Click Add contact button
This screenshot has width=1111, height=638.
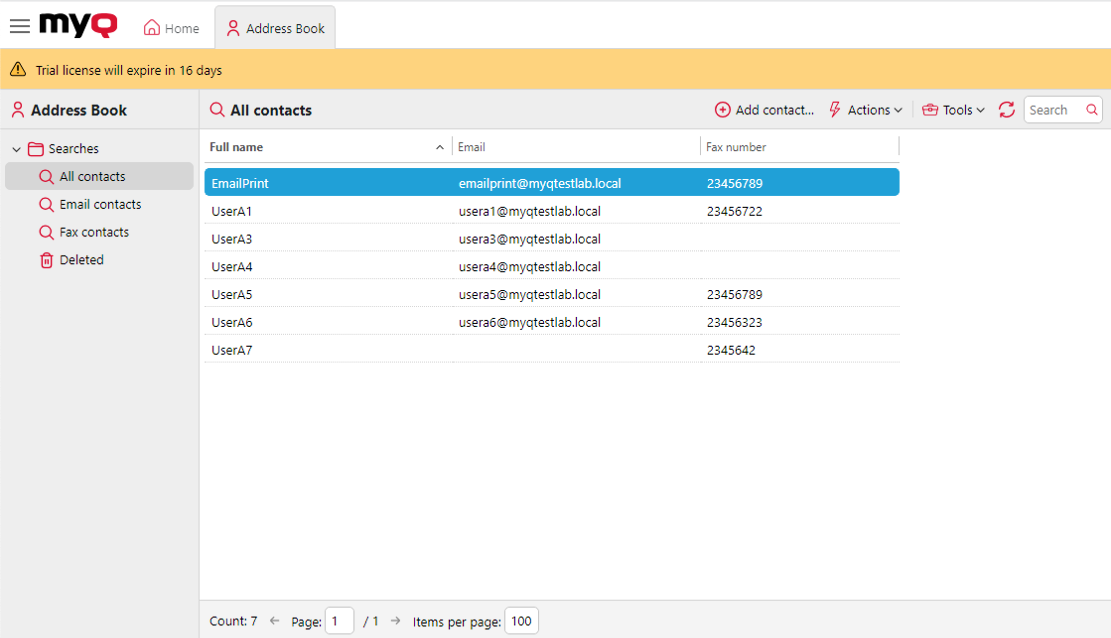764,110
